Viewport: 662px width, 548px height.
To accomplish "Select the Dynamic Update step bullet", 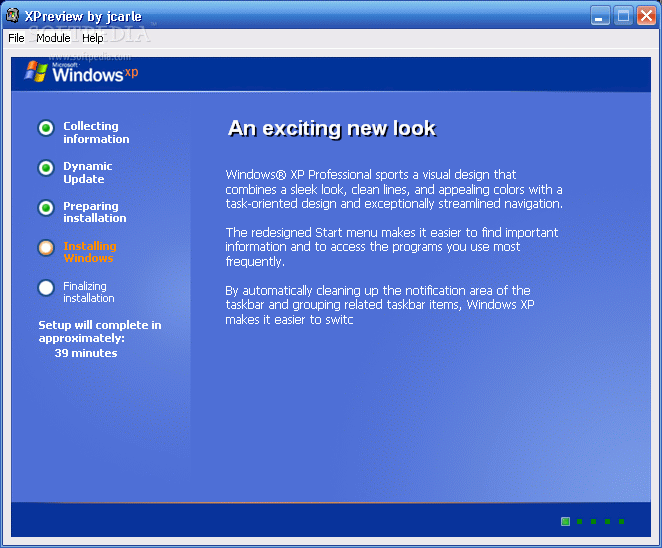I will click(46, 168).
